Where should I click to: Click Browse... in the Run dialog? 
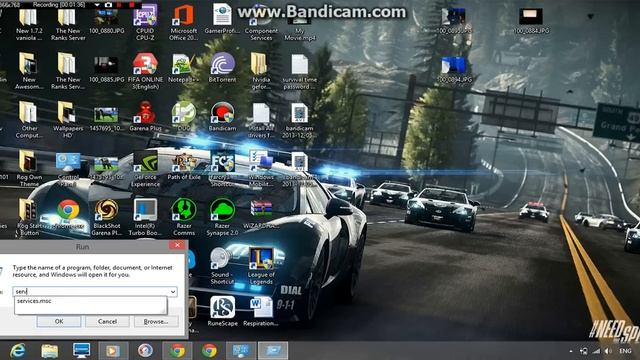[156, 322]
